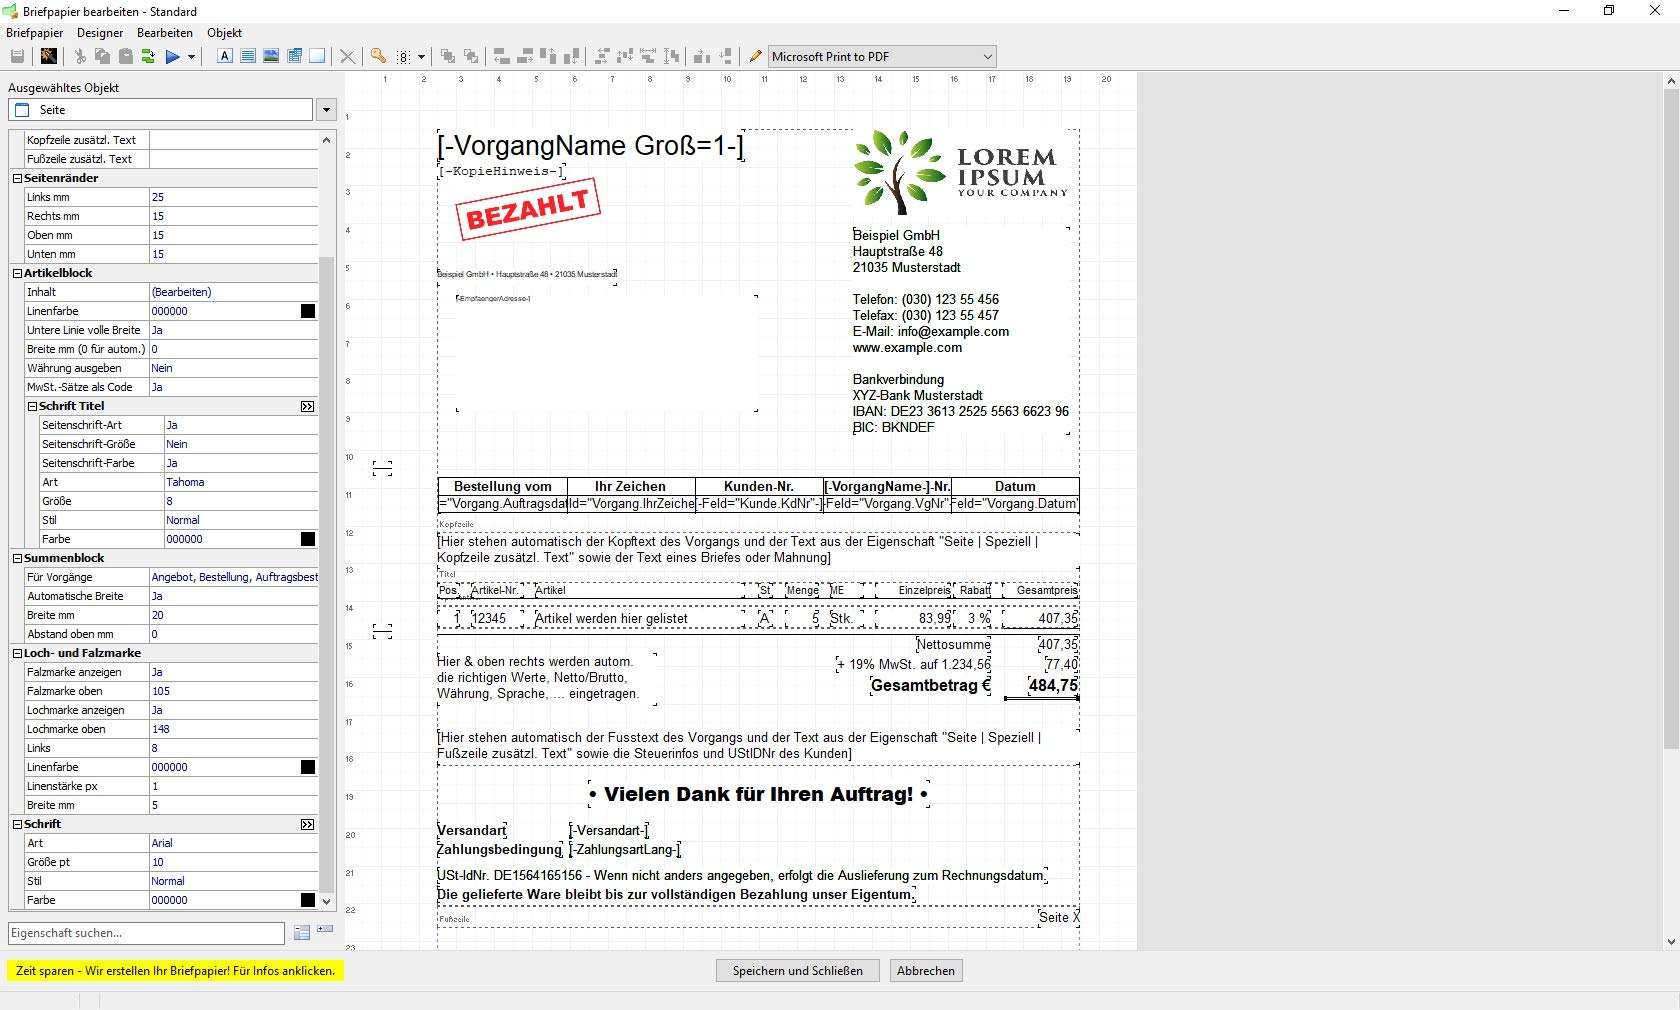Click the categorized view icon beside property search
This screenshot has height=1010, width=1680.
pyautogui.click(x=302, y=933)
